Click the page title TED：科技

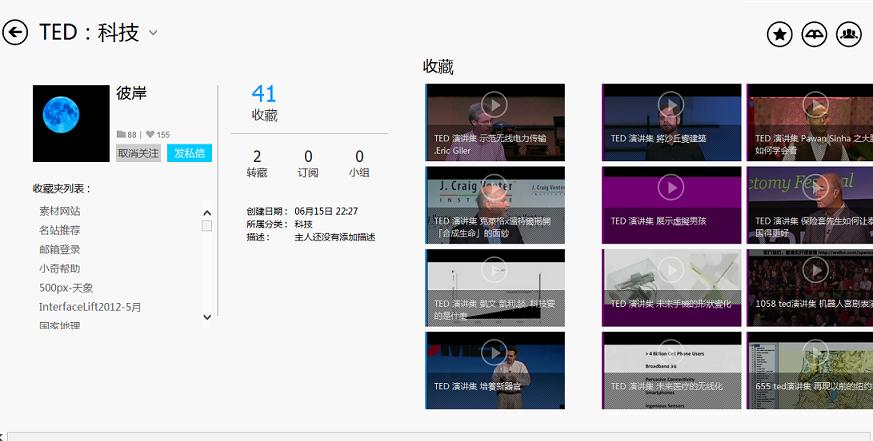(89, 32)
